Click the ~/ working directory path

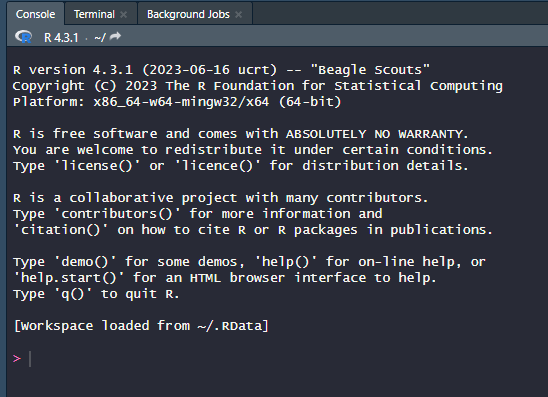pyautogui.click(x=100, y=37)
